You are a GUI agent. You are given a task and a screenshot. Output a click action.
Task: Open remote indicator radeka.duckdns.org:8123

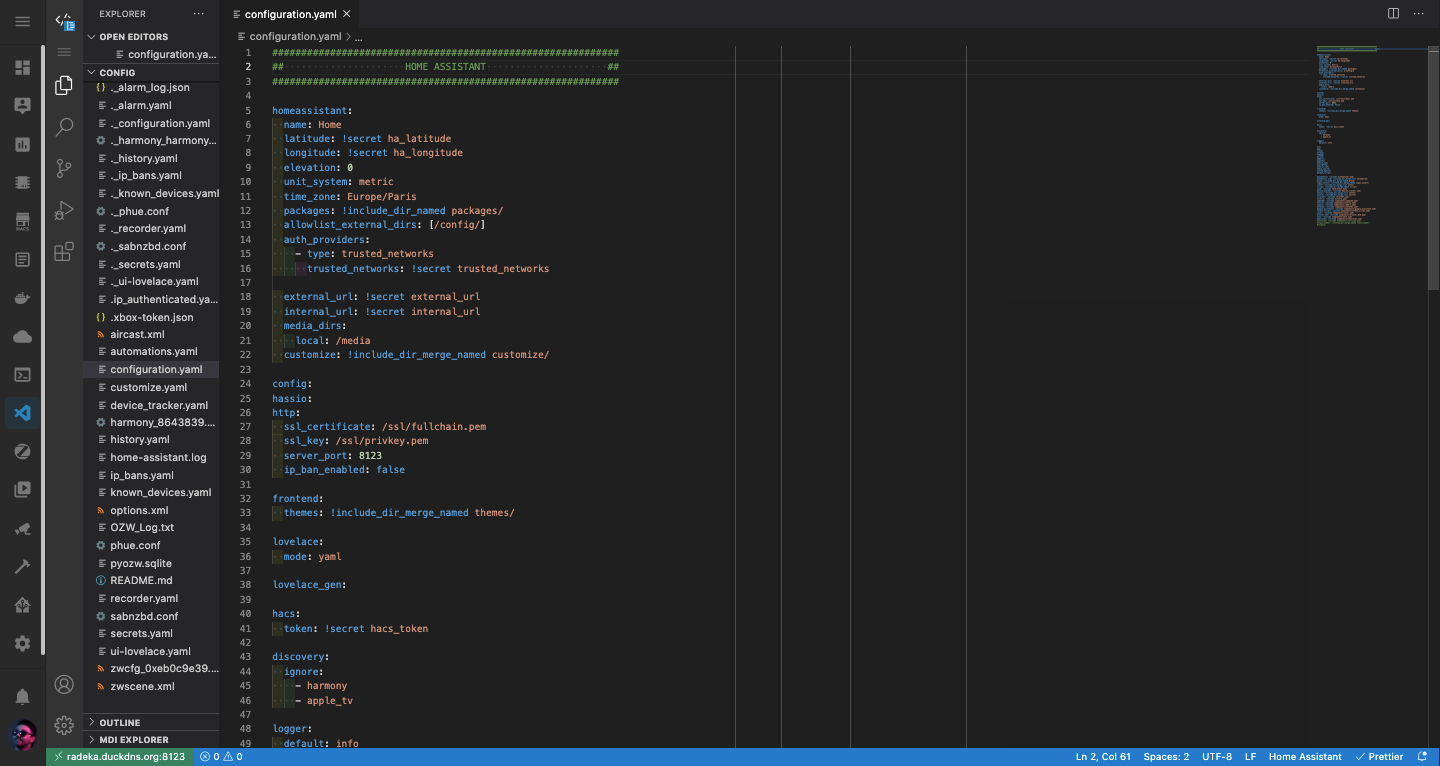[x=120, y=757]
